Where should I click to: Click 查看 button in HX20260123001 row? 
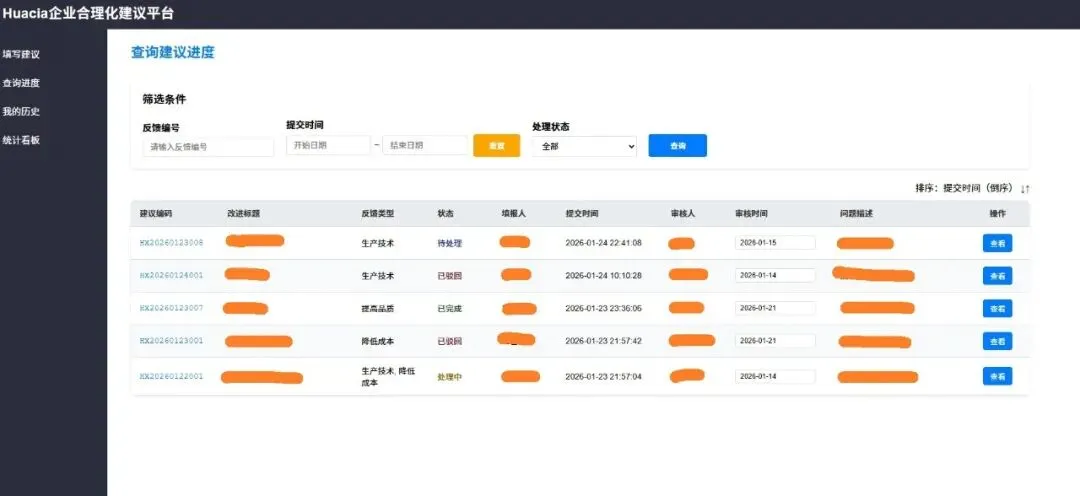pos(997,341)
